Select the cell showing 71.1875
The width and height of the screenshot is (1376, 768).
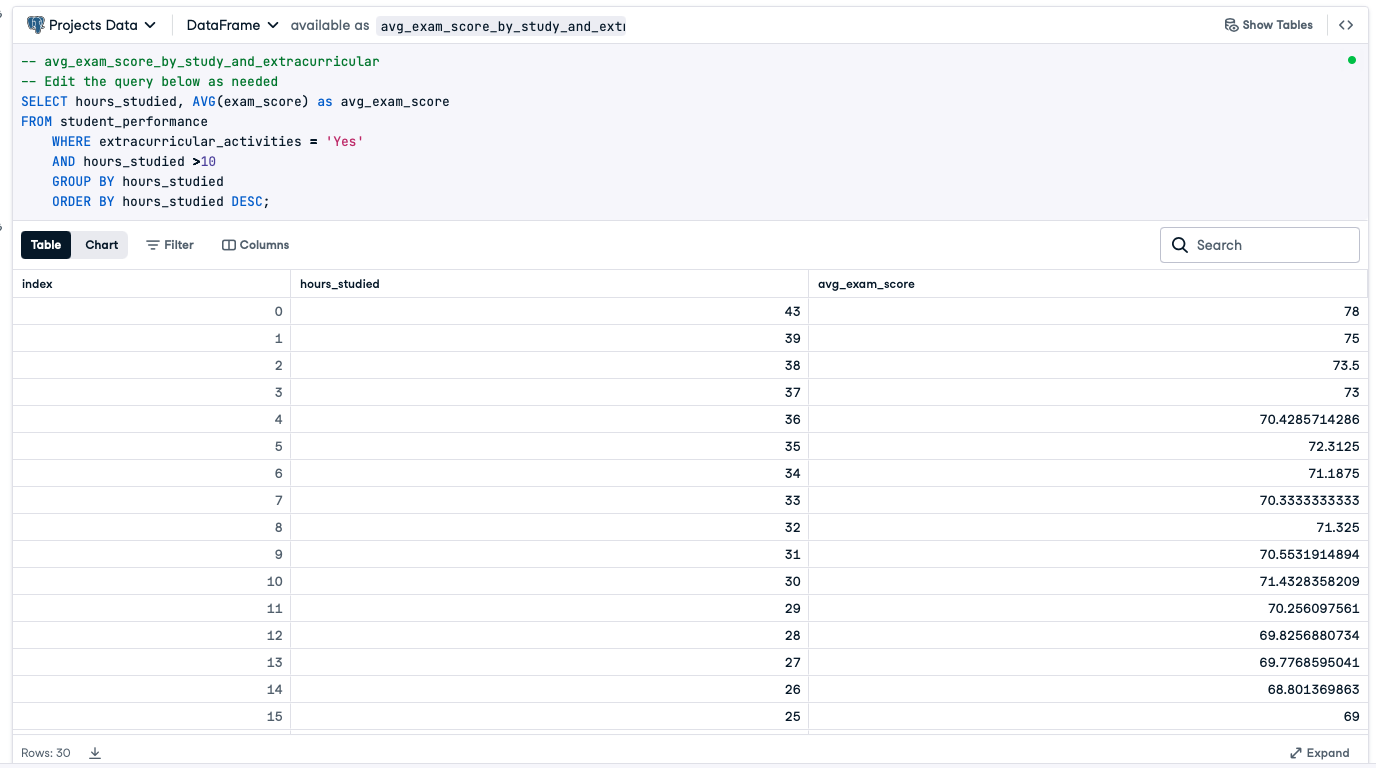point(1087,473)
